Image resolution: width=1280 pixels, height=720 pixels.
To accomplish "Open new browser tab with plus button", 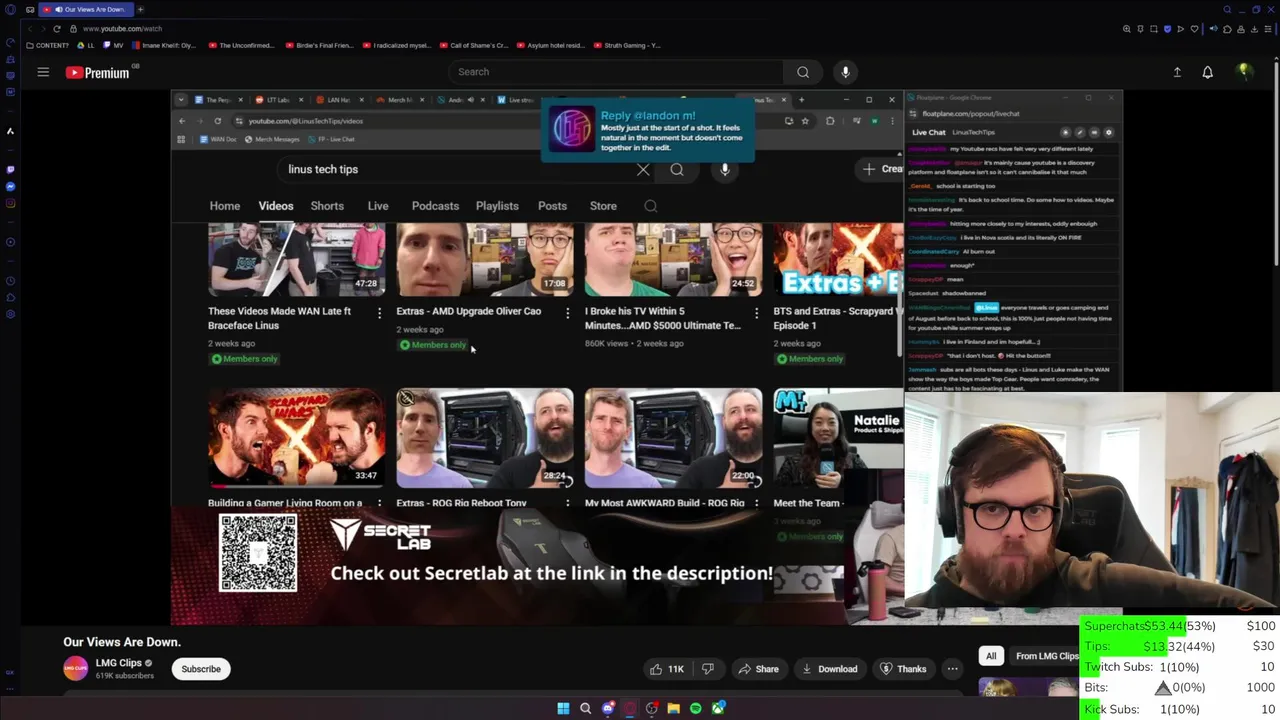I will pos(140,9).
